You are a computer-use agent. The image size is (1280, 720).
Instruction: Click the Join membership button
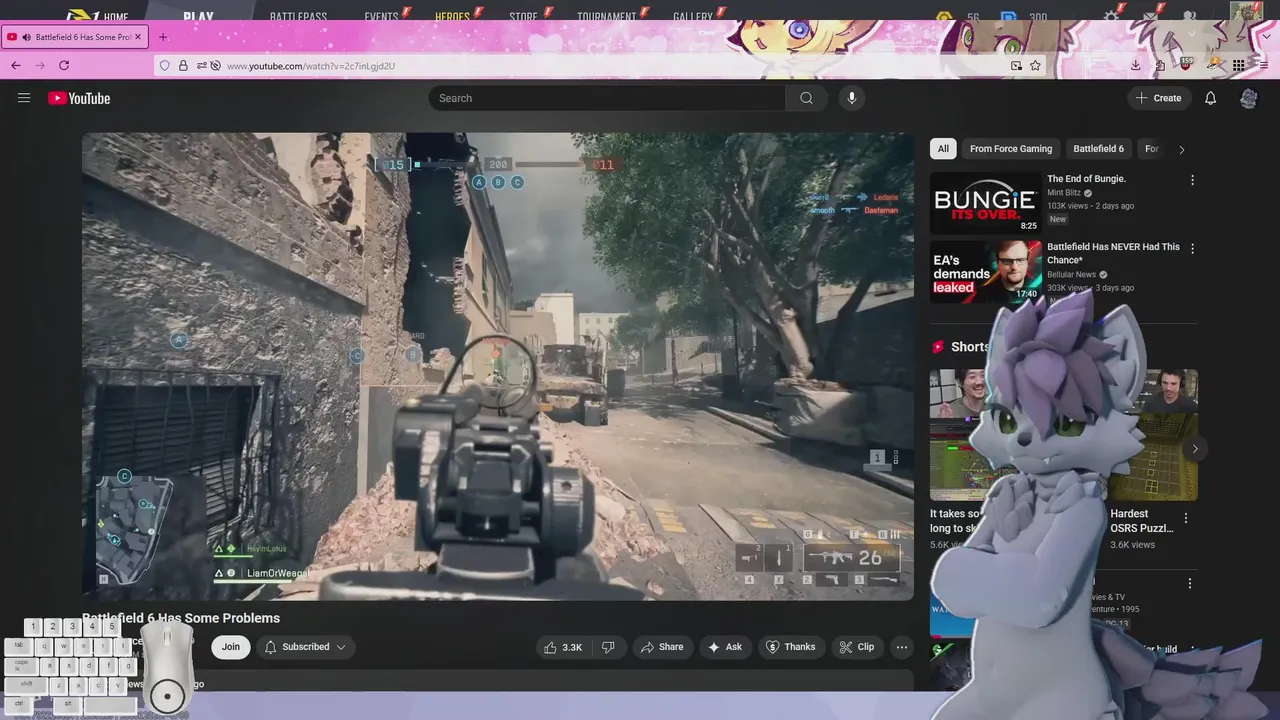[x=231, y=647]
